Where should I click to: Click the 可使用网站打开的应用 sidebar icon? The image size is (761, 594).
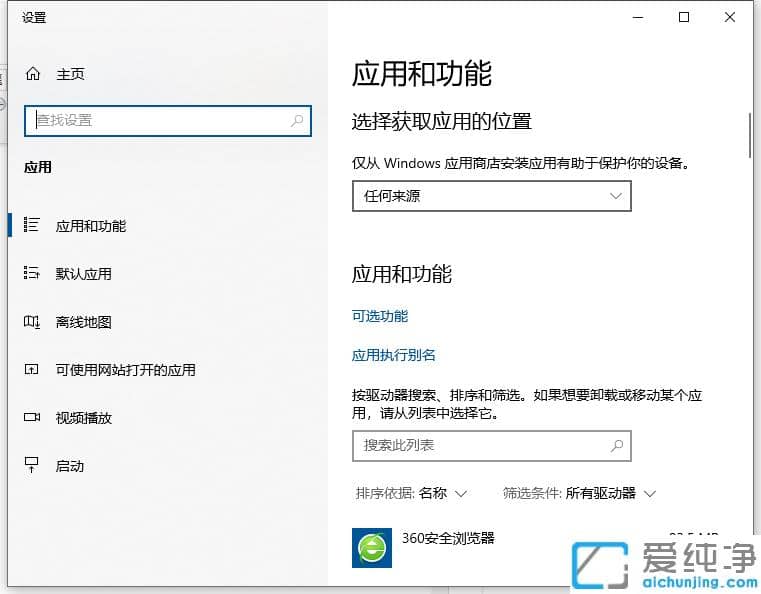32,370
